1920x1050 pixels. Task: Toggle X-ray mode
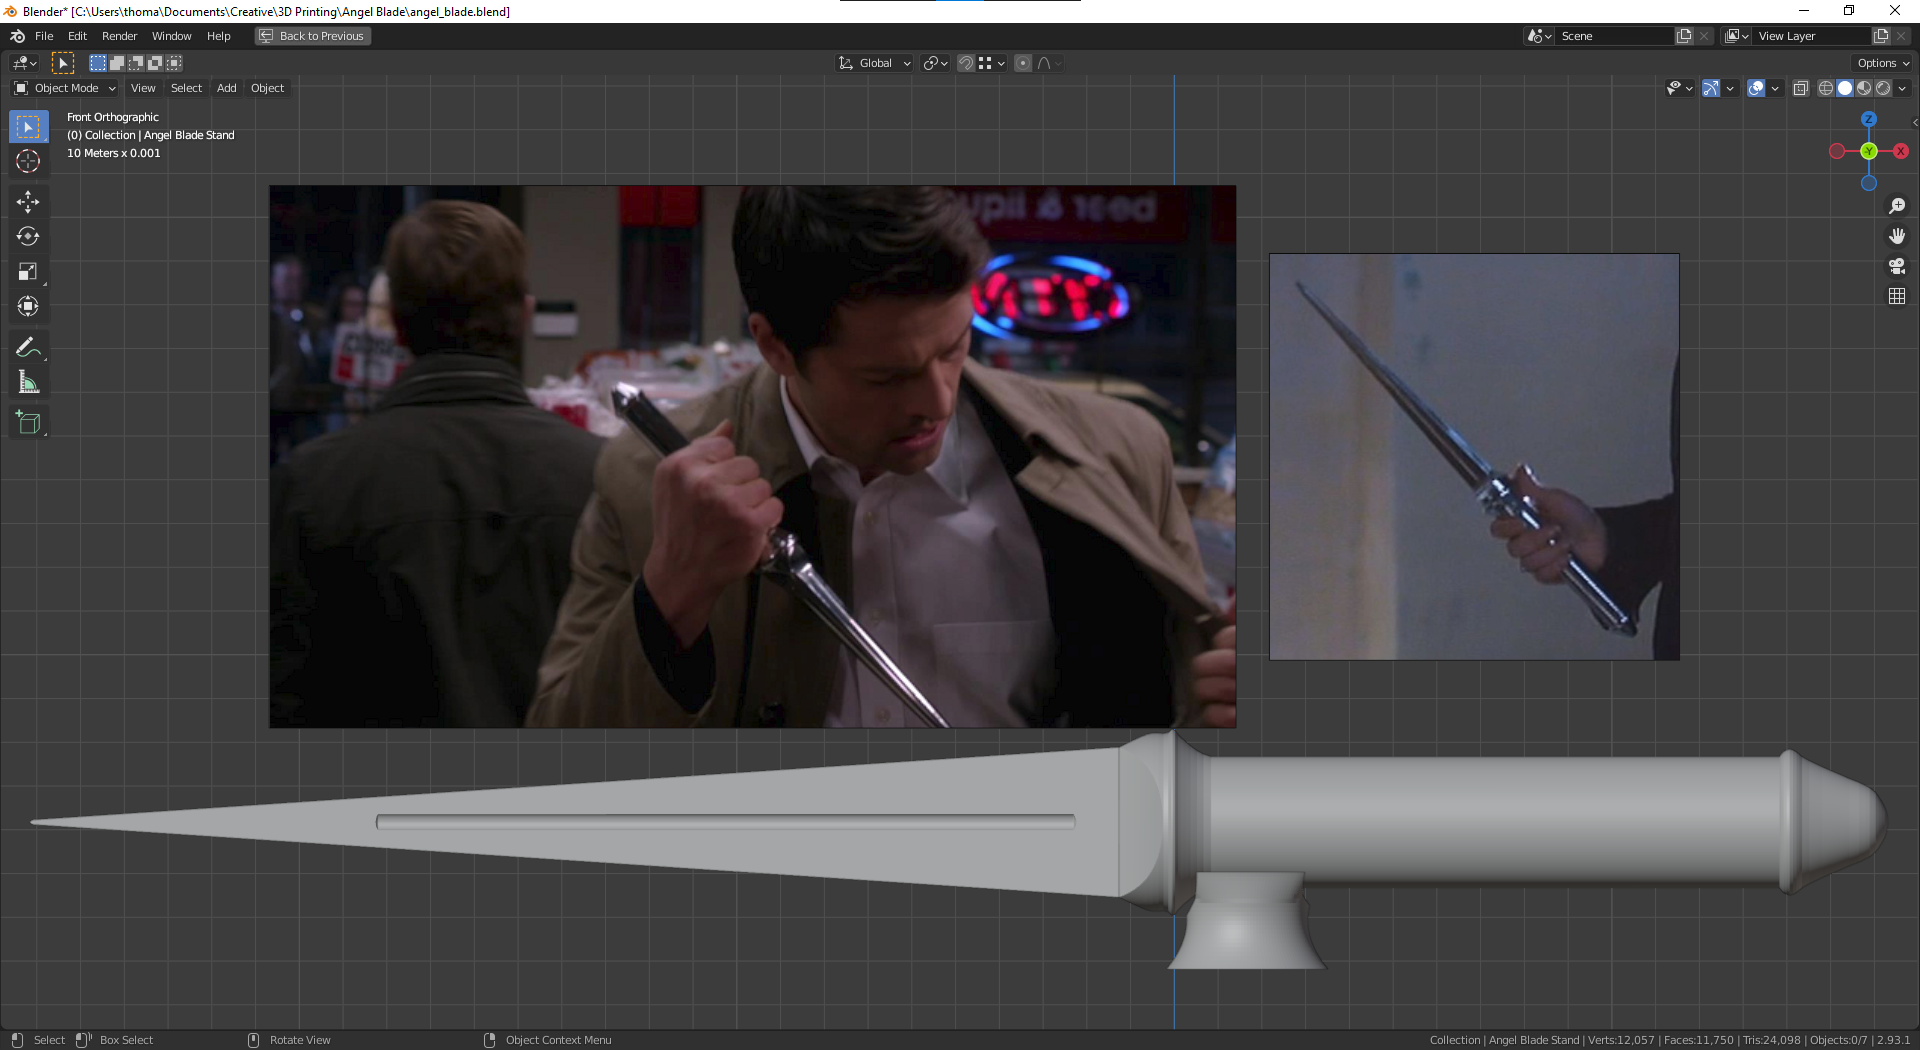pyautogui.click(x=1801, y=88)
